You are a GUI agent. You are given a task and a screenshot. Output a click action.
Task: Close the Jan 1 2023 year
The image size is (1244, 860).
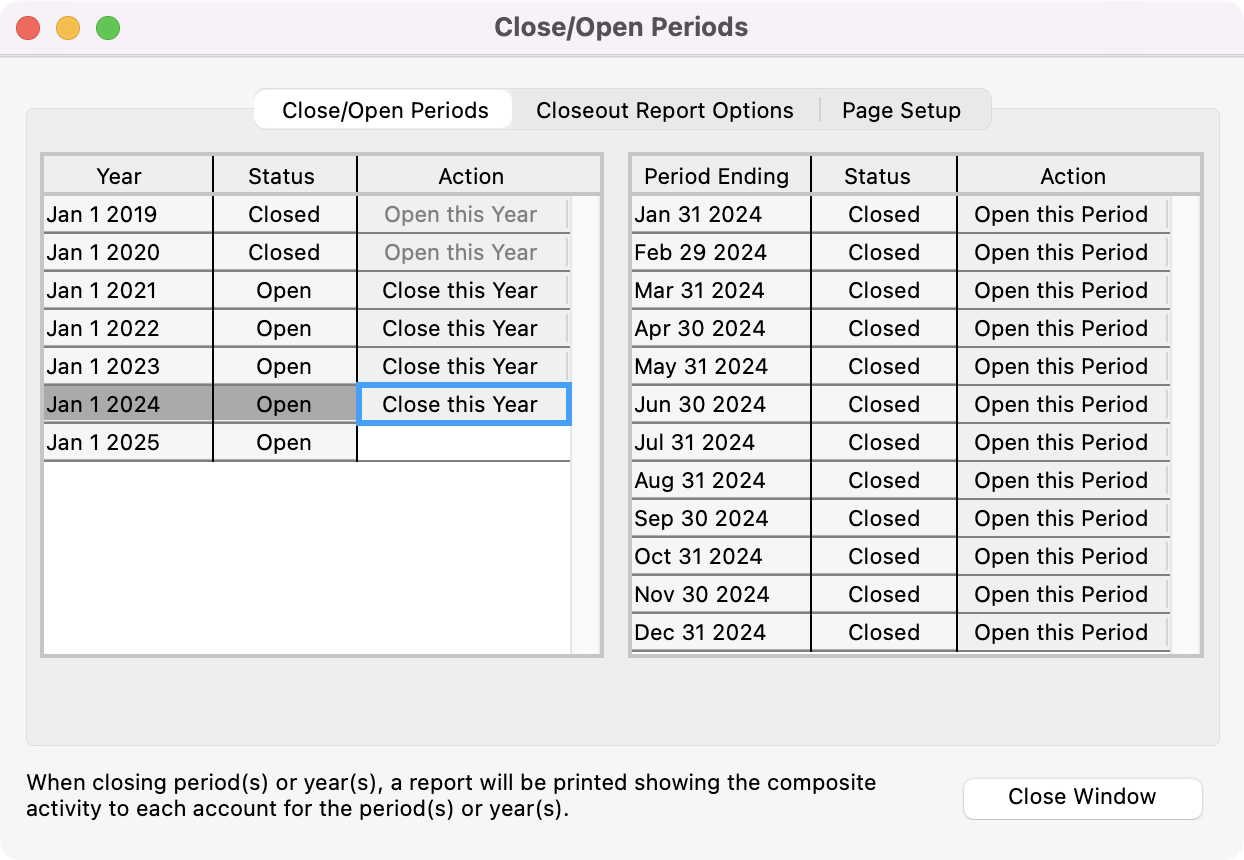461,367
